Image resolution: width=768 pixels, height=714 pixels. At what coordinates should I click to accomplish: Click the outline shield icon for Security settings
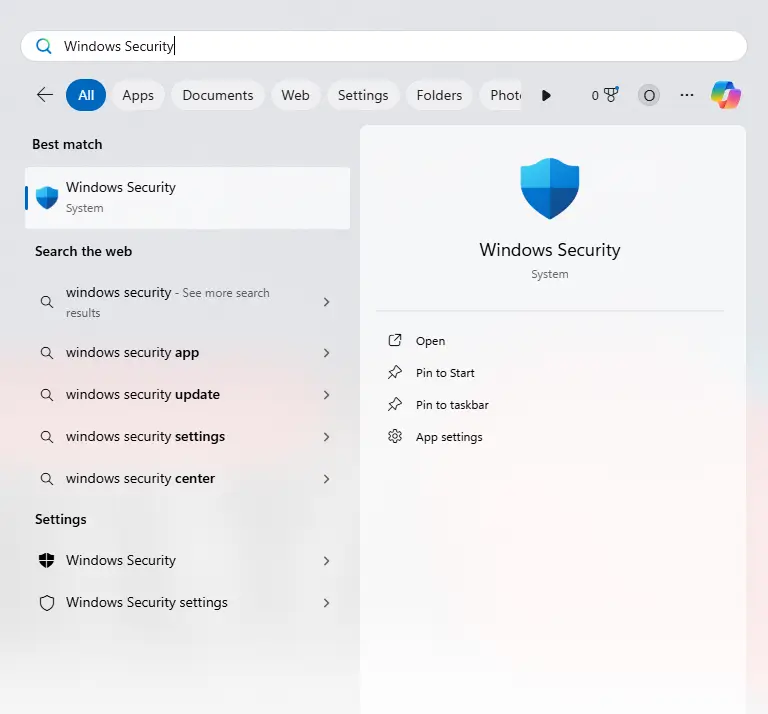47,603
